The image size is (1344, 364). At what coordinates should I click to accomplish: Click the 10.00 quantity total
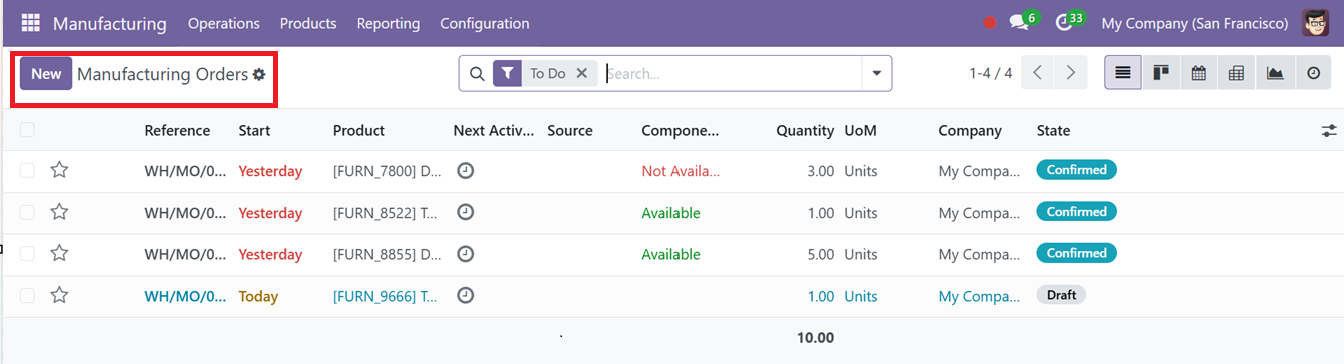coord(815,338)
